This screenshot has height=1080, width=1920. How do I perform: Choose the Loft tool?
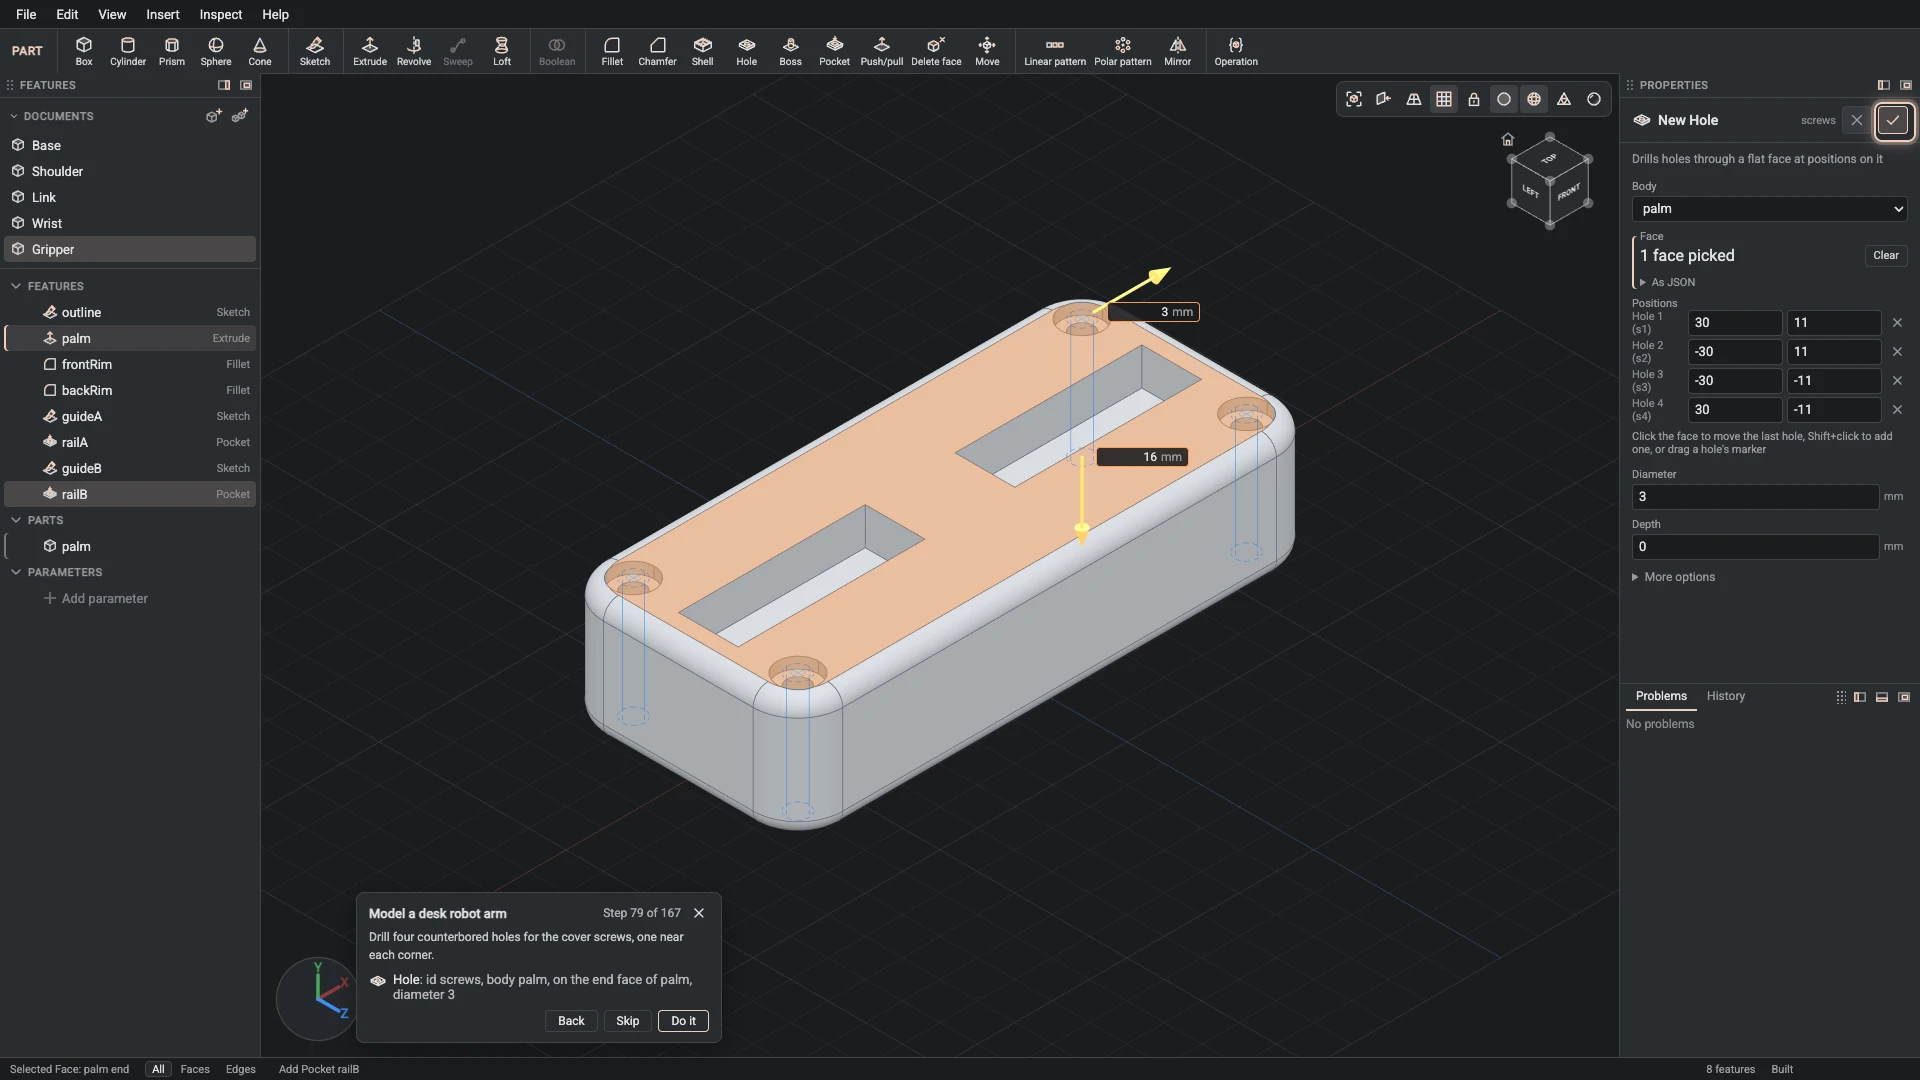click(502, 51)
